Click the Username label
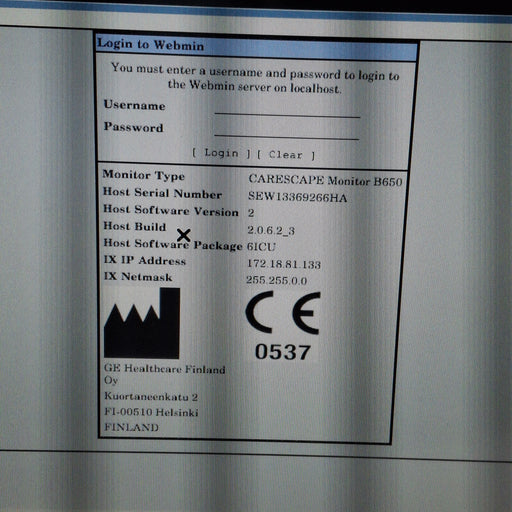This screenshot has width=512, height=512. [x=134, y=105]
